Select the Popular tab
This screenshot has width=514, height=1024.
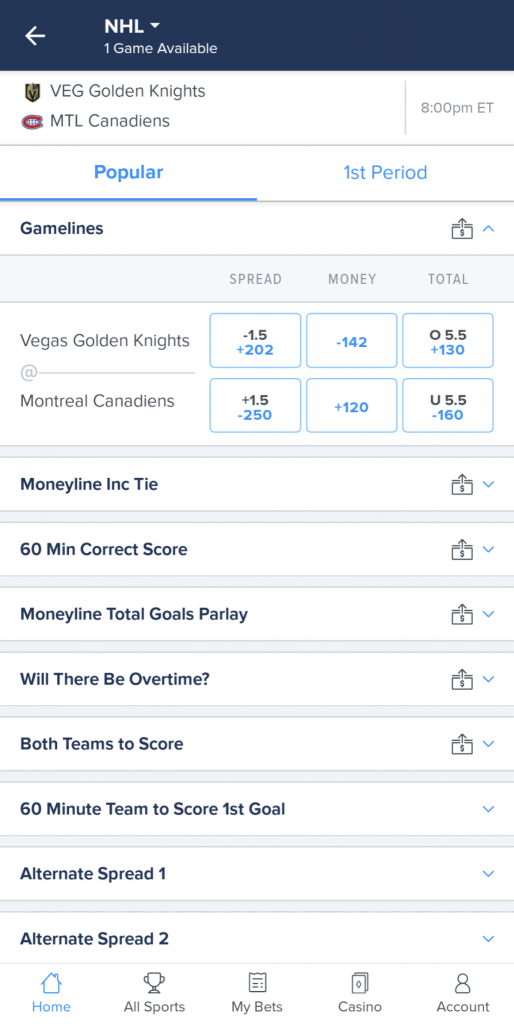point(129,172)
